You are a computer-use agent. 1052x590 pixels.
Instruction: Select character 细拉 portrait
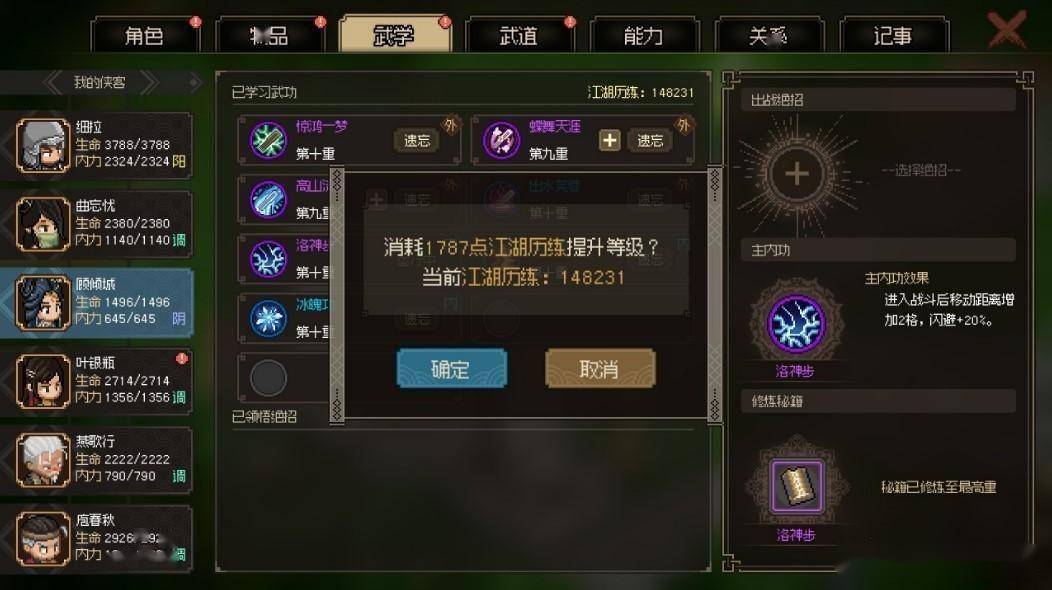43,146
